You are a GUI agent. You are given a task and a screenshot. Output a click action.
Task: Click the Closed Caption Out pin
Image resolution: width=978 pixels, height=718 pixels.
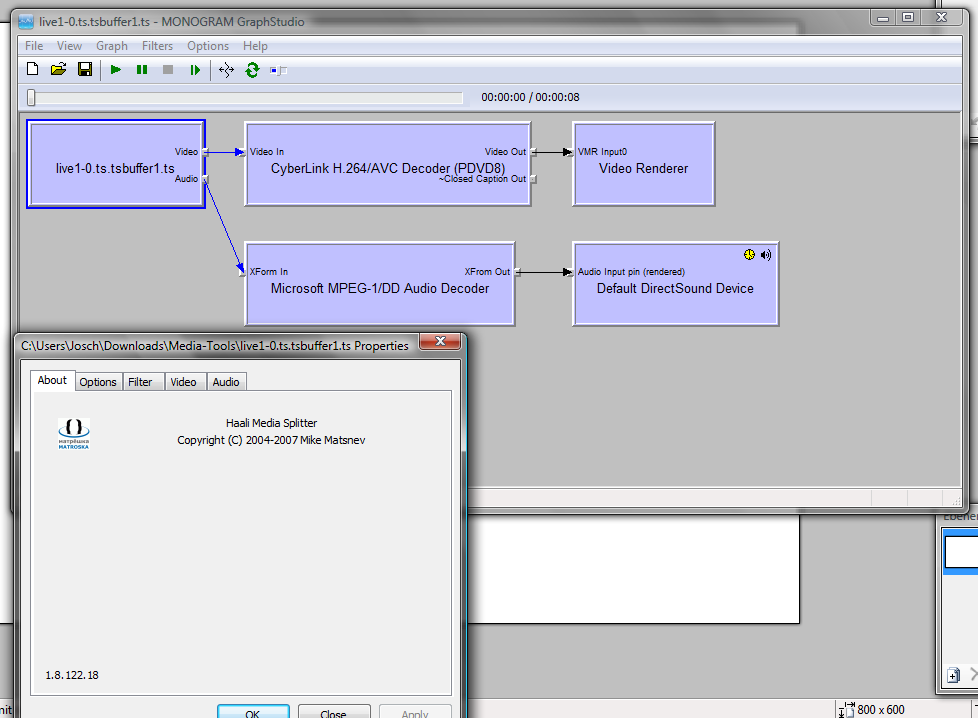(533, 179)
